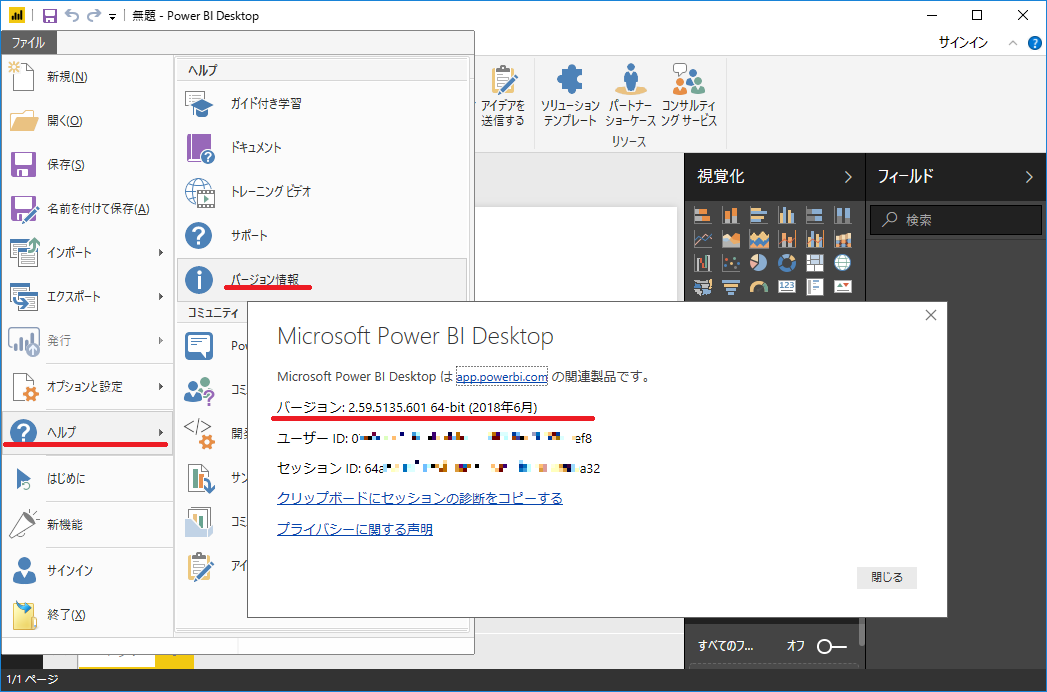This screenshot has width=1047, height=692.
Task: Choose 終了(X) in the file menu
Action: 87,615
